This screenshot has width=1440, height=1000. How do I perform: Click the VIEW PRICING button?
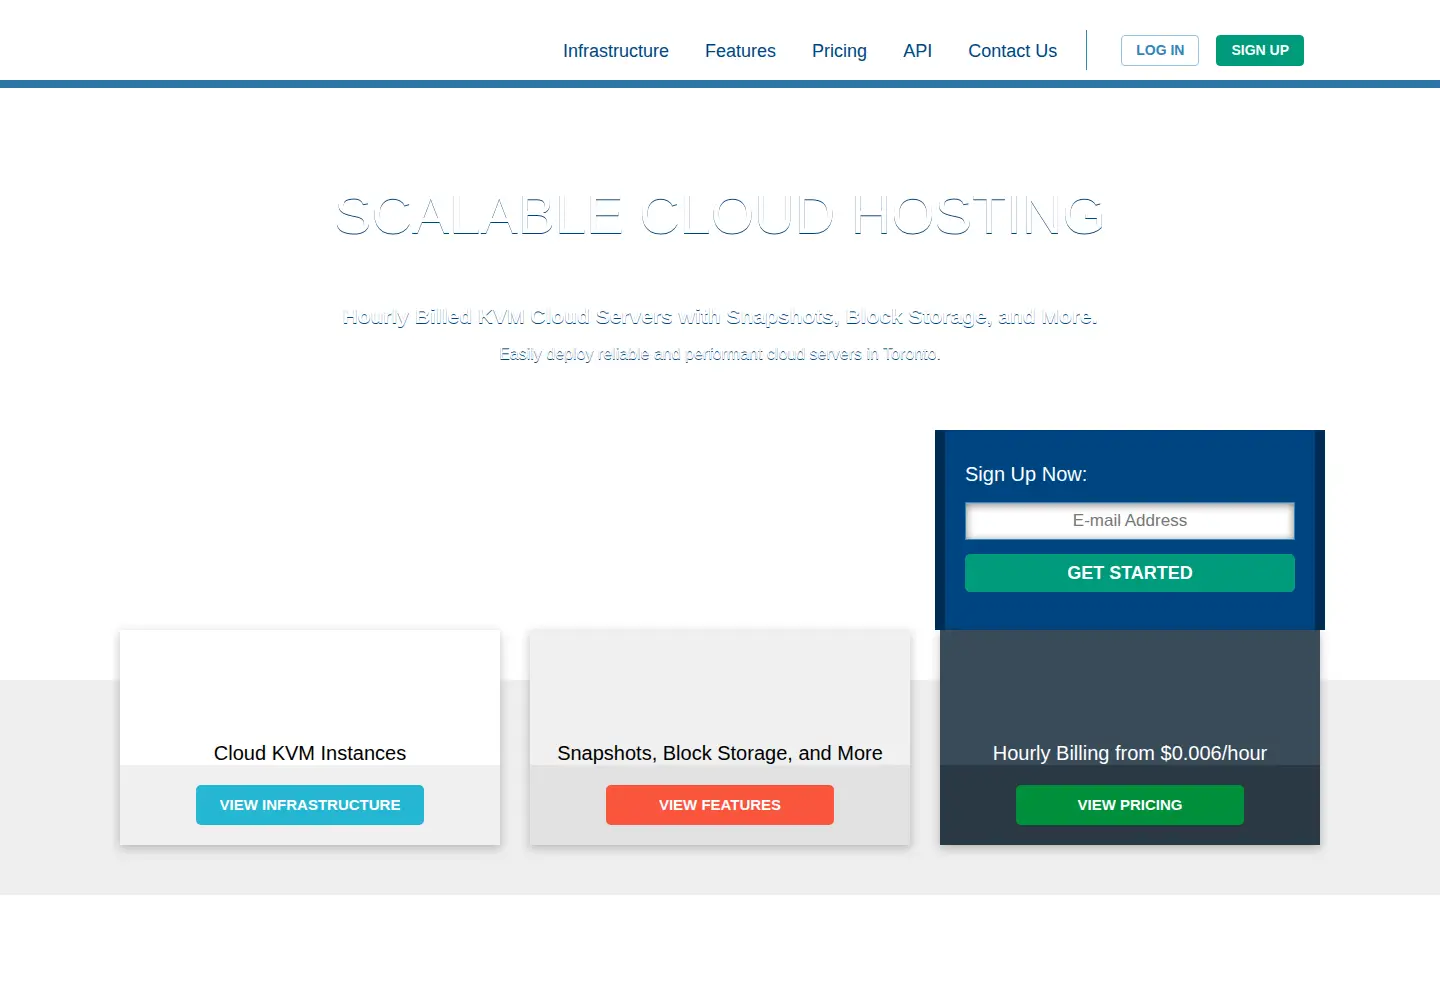(x=1130, y=805)
